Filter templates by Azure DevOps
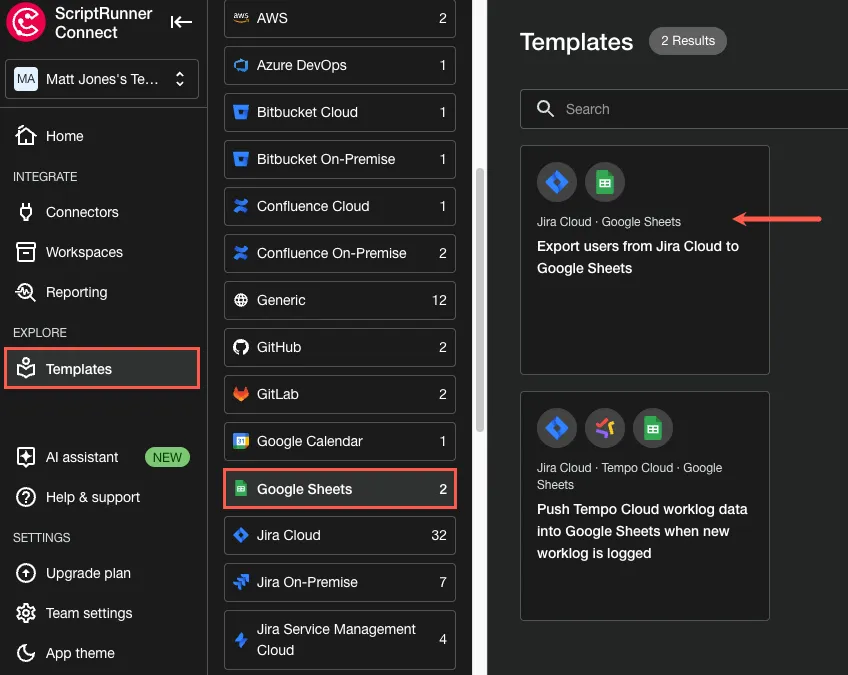 340,65
